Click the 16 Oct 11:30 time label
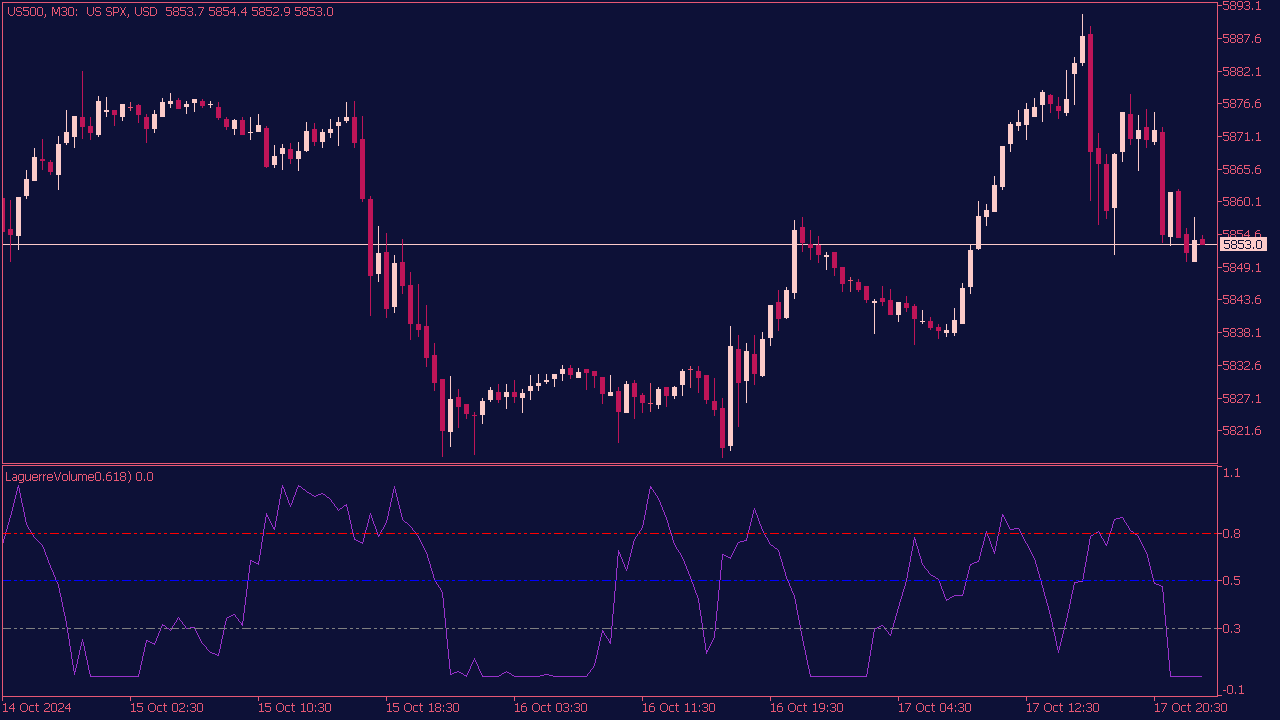The image size is (1280, 720). pos(679,708)
